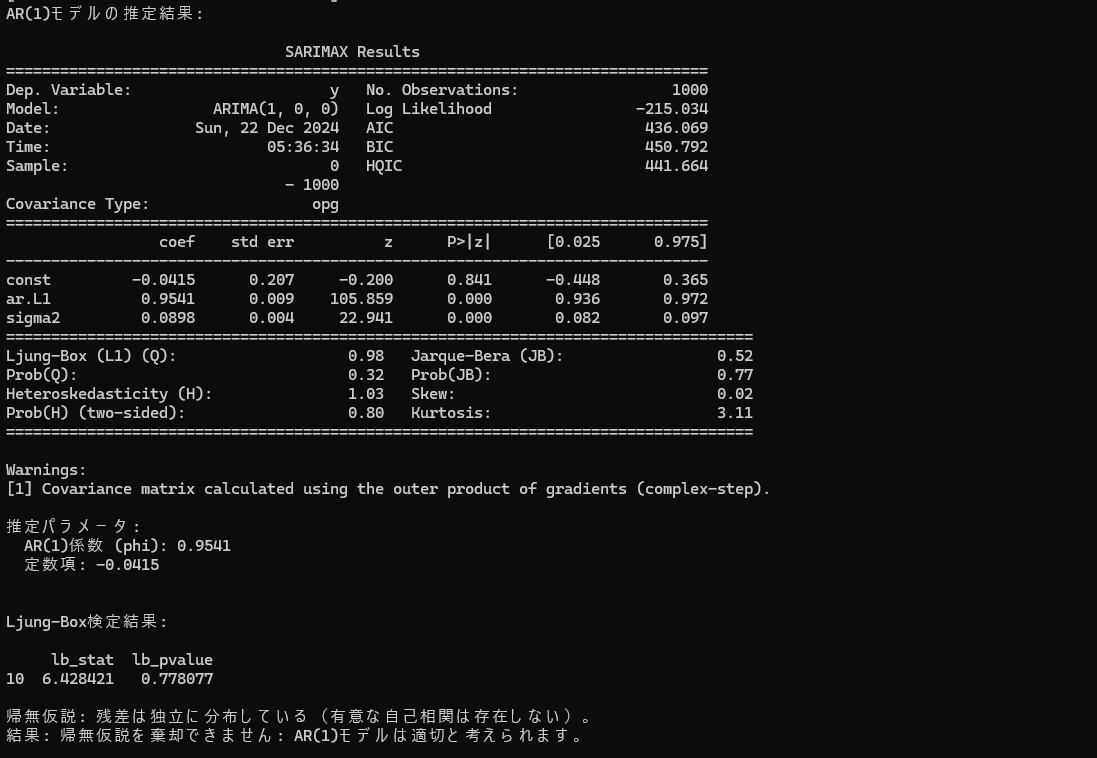Select the 'ARIMA(1, 0, 0)' model value
This screenshot has width=1097, height=758.
click(276, 109)
